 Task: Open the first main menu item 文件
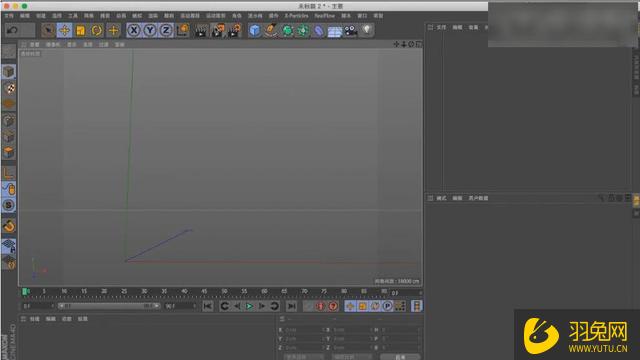pyautogui.click(x=9, y=16)
